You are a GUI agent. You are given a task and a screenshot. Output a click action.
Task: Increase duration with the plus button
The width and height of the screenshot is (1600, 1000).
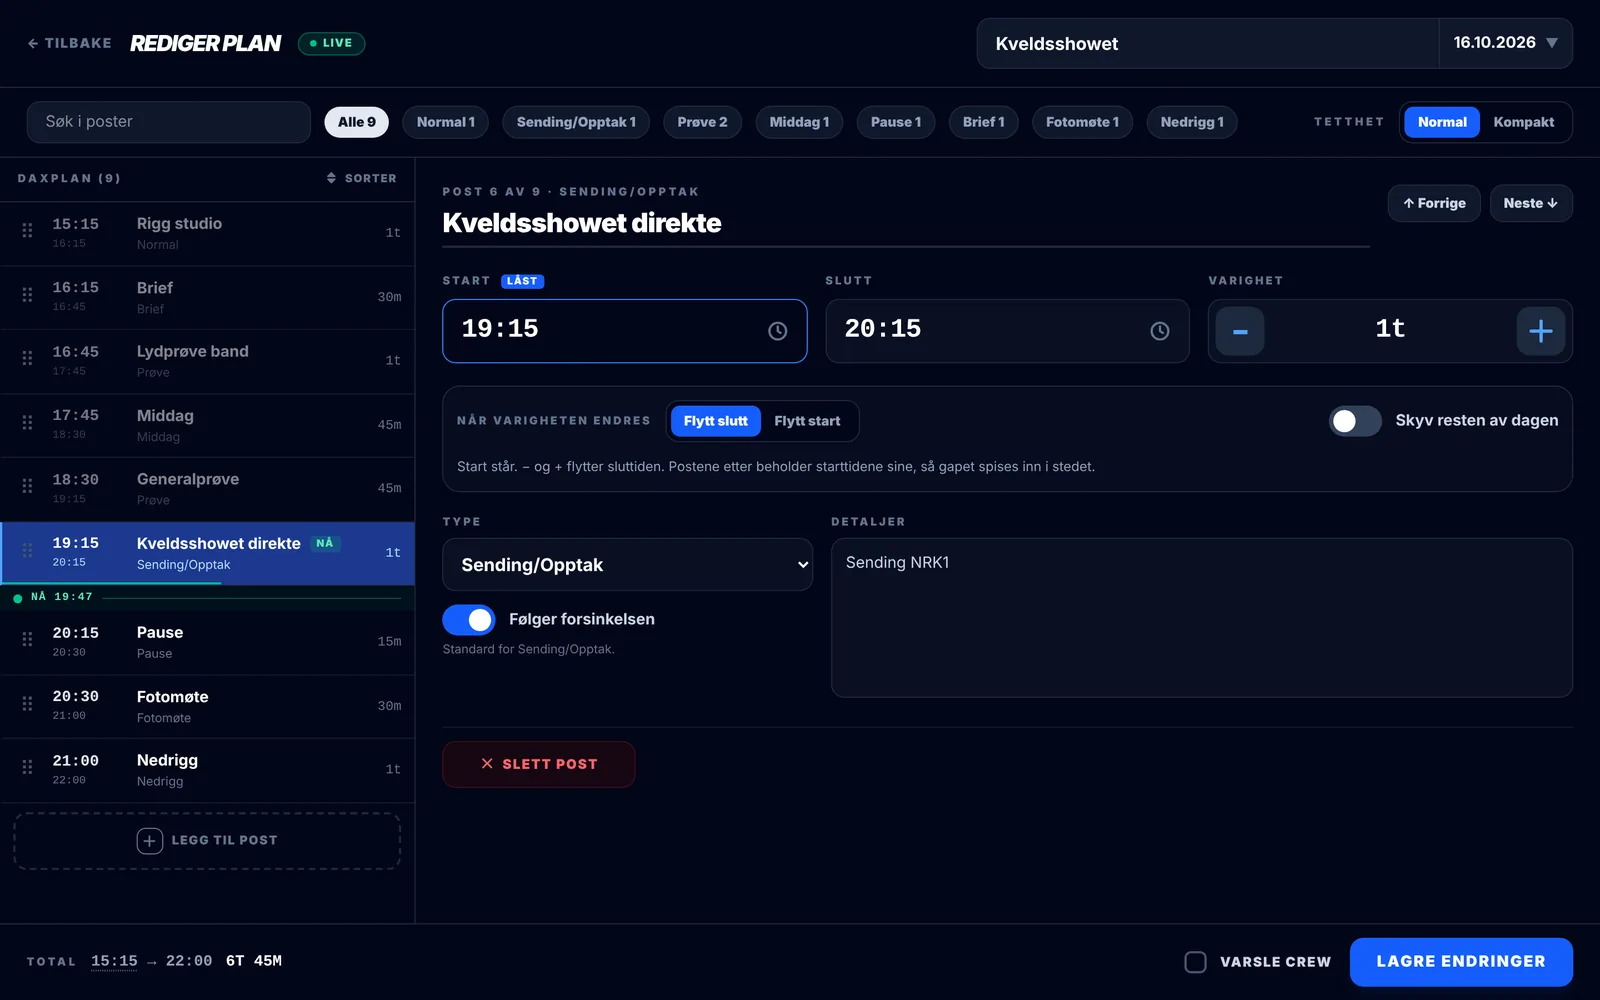pyautogui.click(x=1541, y=331)
